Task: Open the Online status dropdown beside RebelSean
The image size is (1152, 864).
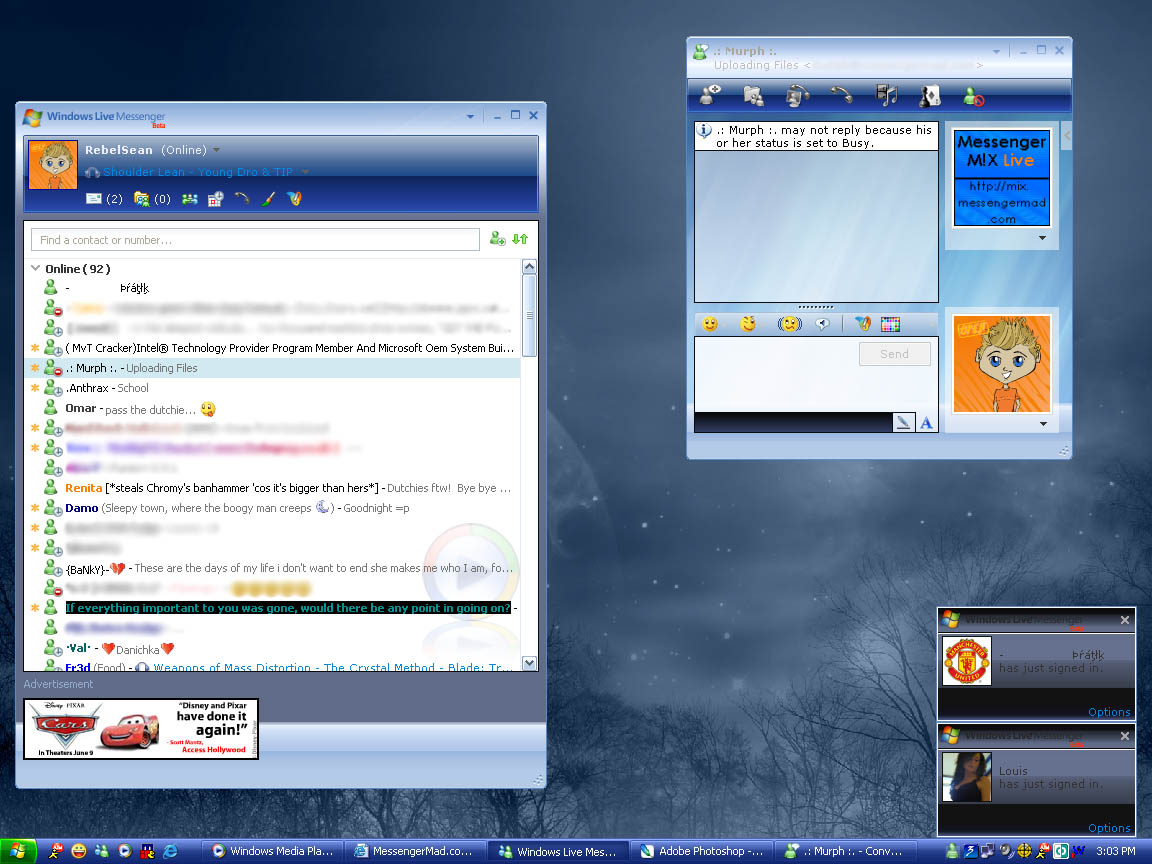Action: click(216, 150)
